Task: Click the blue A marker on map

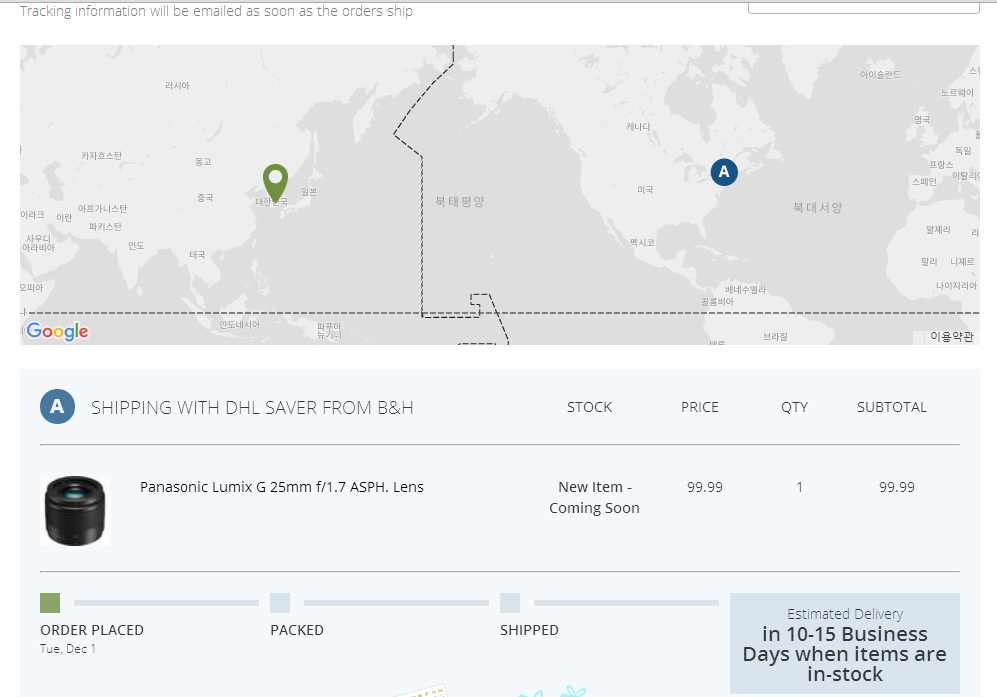Action: point(724,172)
